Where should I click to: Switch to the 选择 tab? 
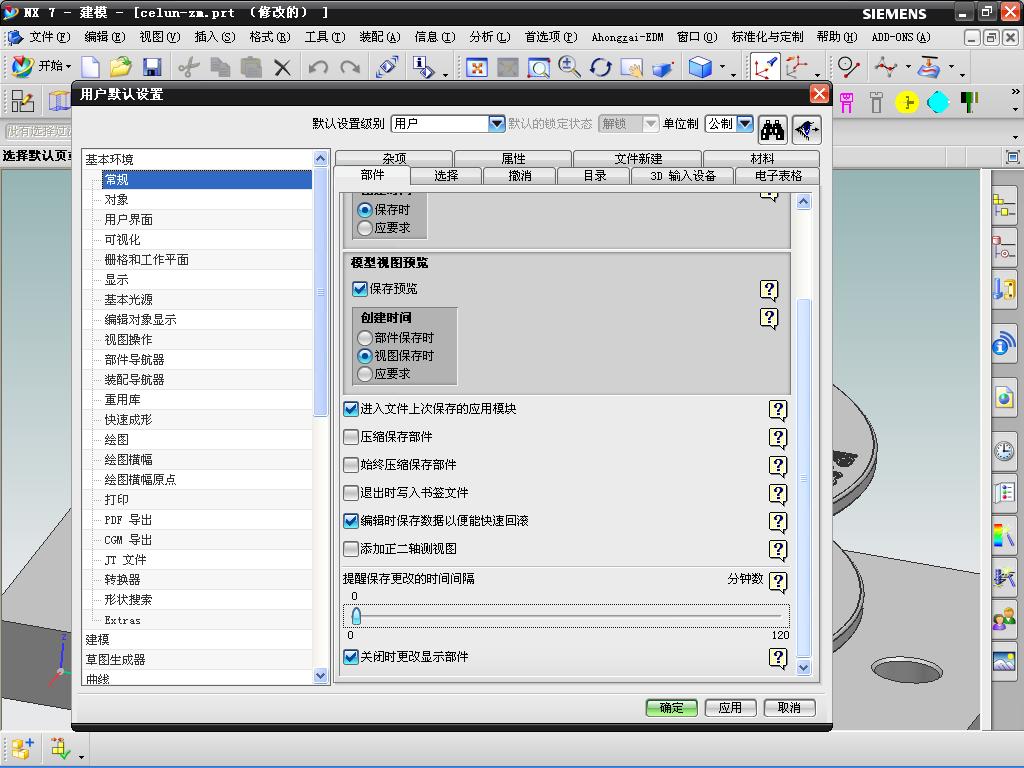click(x=446, y=176)
